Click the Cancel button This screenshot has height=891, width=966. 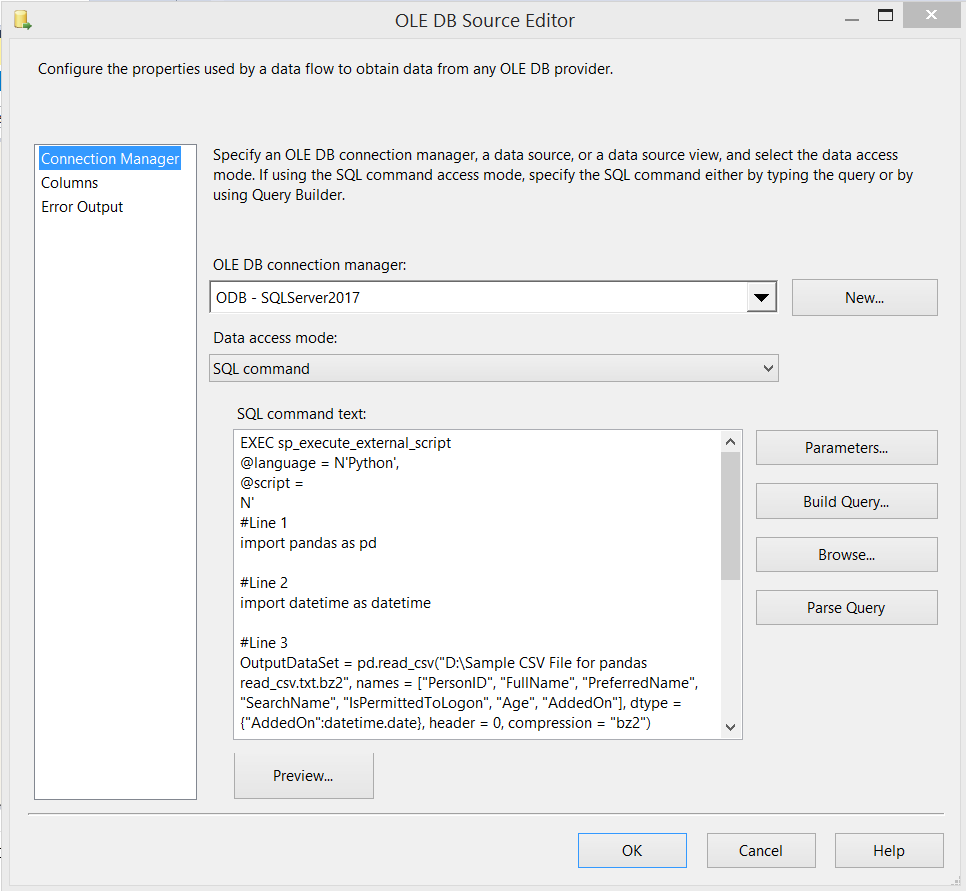click(761, 850)
